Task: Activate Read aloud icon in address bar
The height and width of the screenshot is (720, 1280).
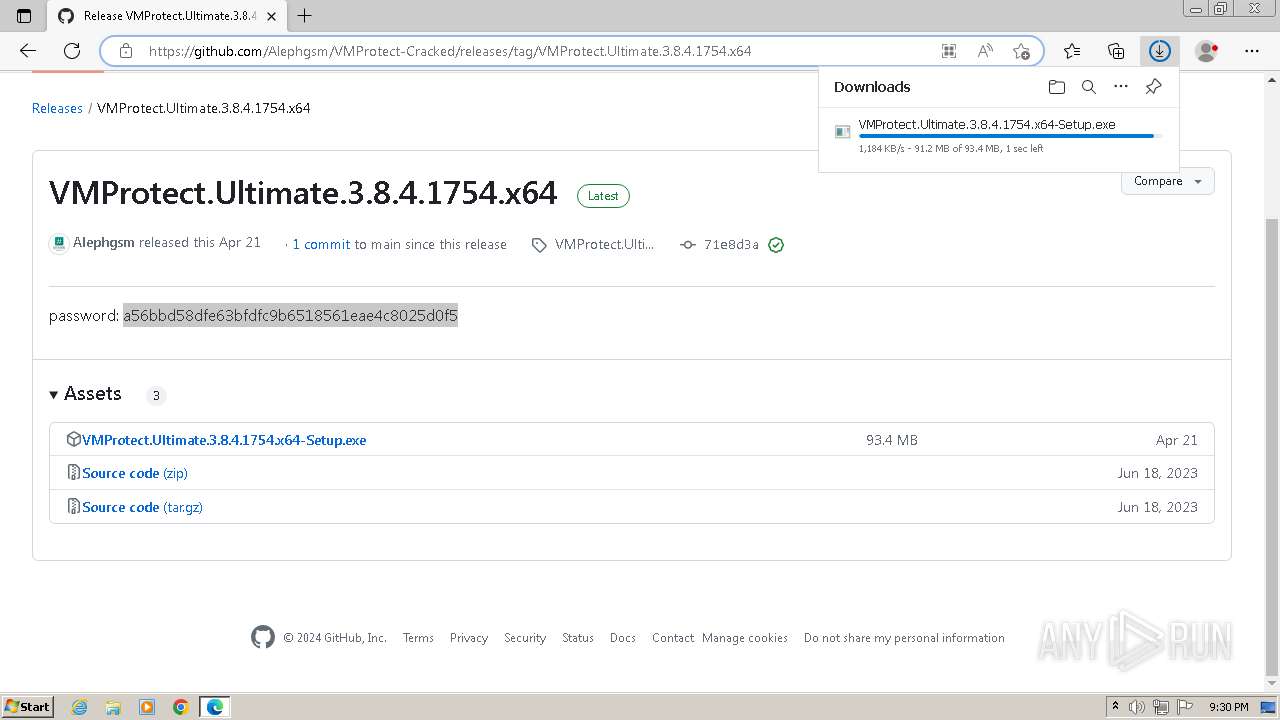Action: [985, 51]
